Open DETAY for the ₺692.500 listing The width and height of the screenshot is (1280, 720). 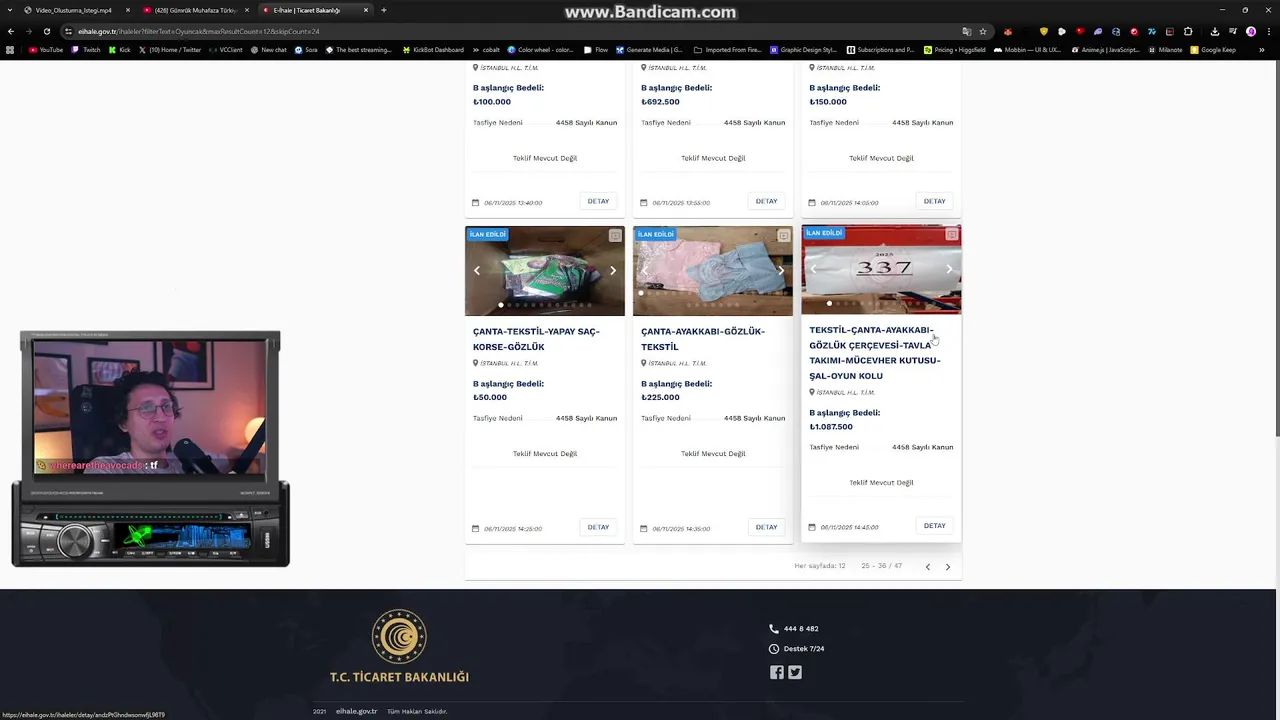[x=766, y=201]
